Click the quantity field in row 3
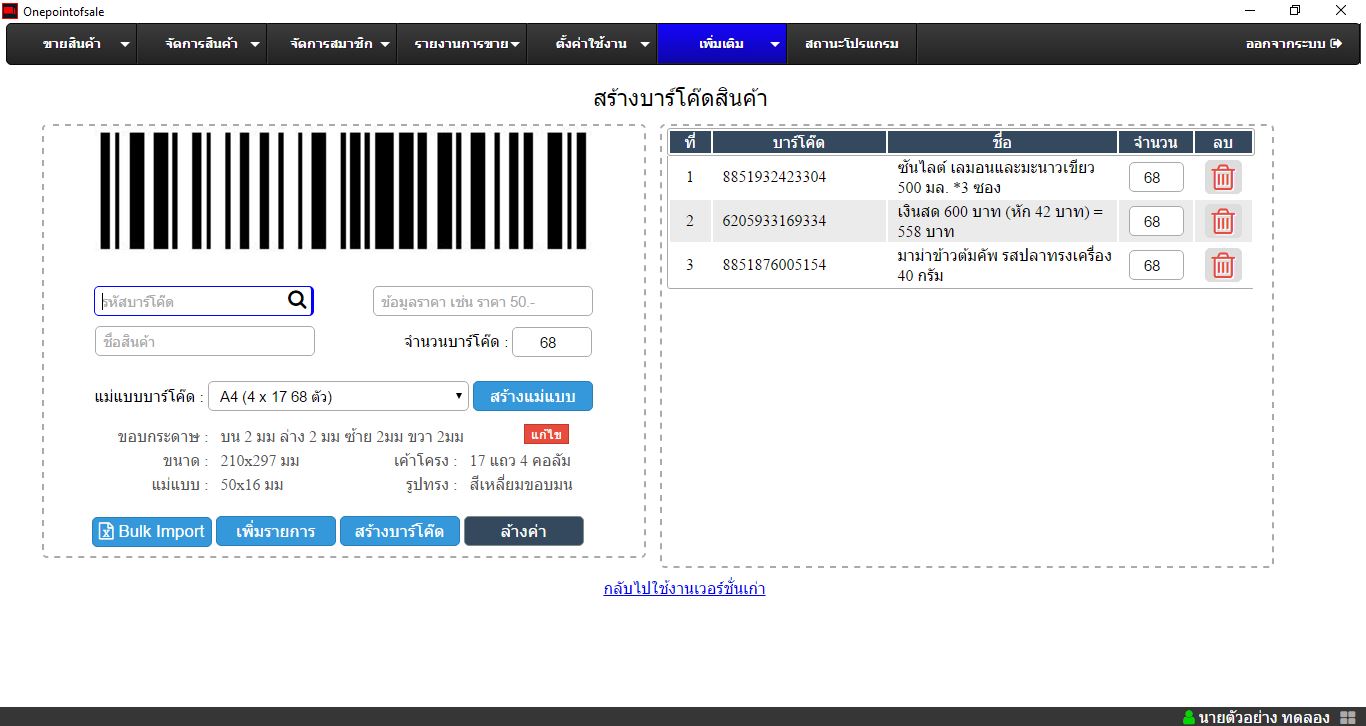1366x726 pixels. 1156,265
